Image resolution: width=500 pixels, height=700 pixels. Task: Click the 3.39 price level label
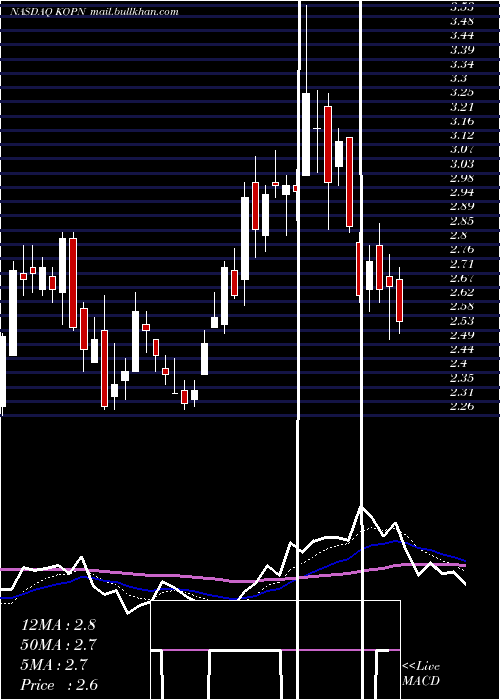coord(462,50)
